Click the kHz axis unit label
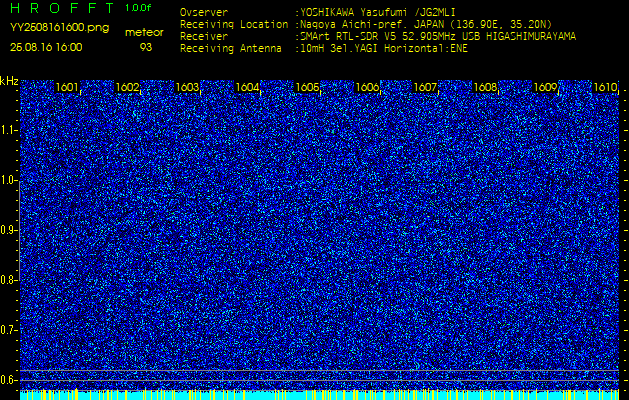 point(9,81)
